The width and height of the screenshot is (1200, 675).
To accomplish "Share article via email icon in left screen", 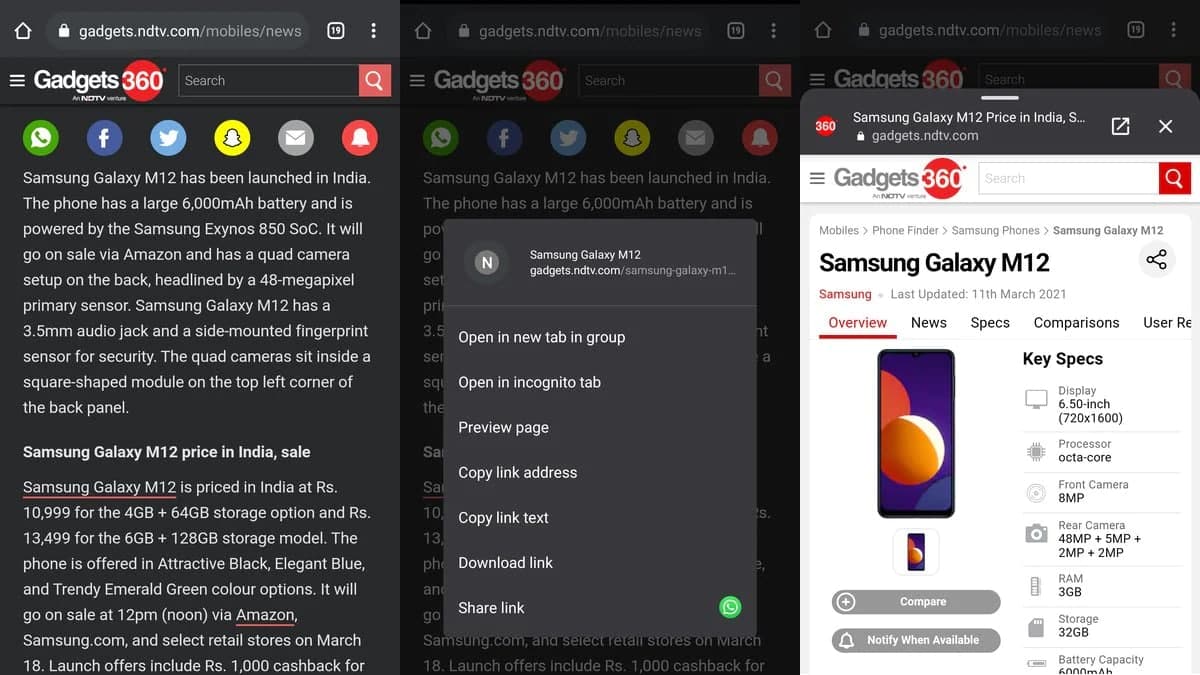I will tap(295, 137).
